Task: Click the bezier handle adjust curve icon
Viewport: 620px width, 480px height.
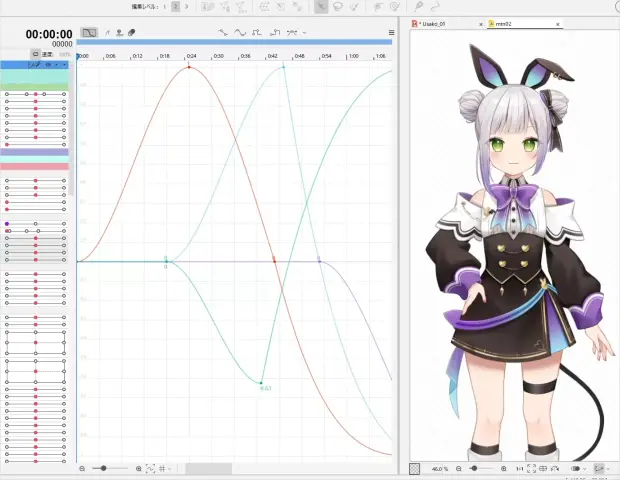Action: tap(292, 32)
